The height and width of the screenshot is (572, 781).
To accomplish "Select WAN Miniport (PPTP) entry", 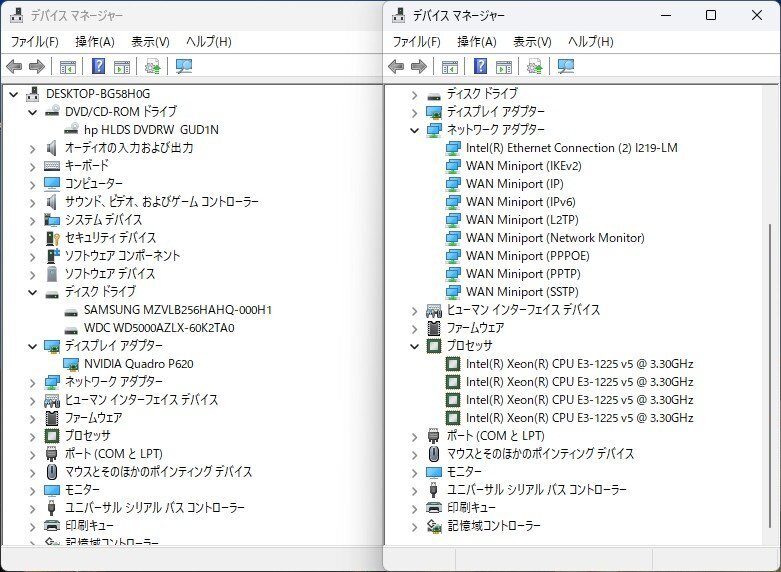I will click(523, 274).
